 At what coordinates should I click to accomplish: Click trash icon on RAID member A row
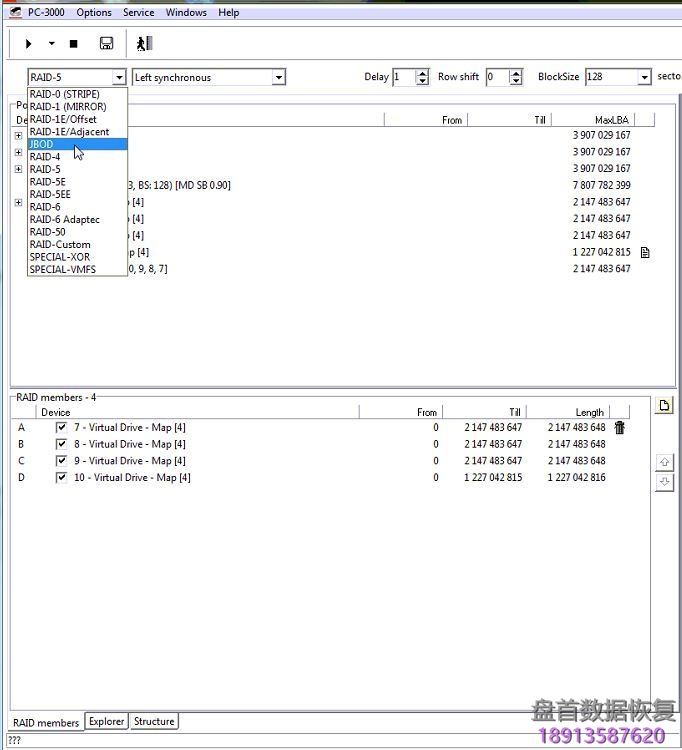pyautogui.click(x=620, y=428)
